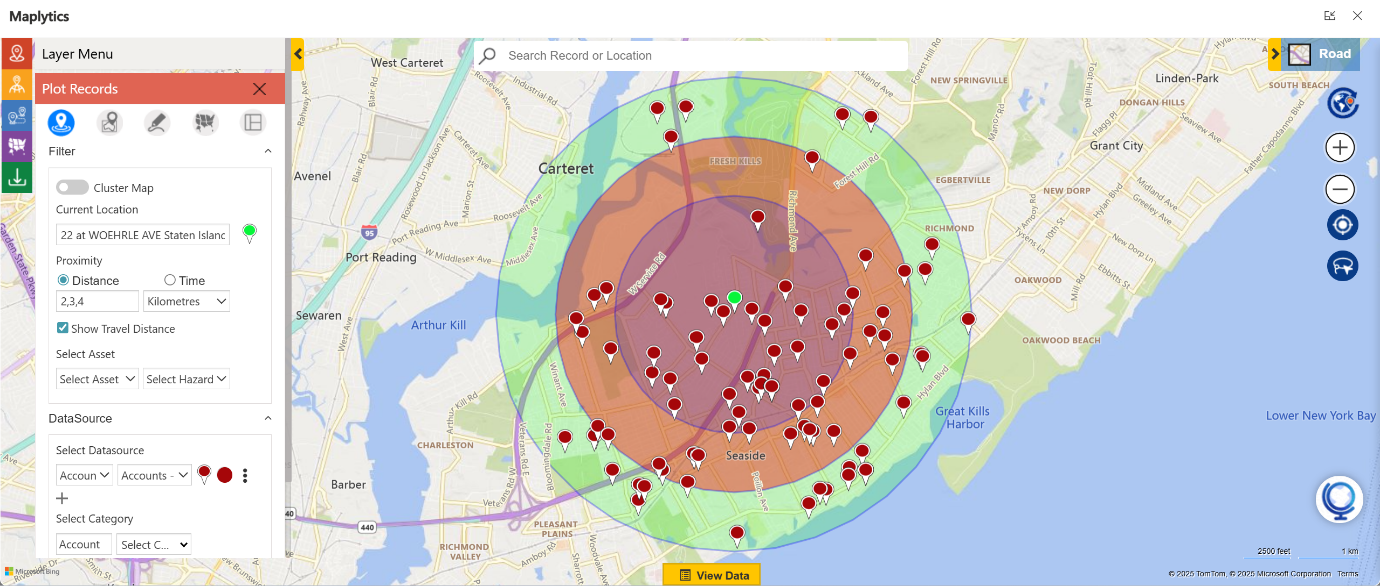Select the By Territory map tool
Viewport: 1380px width, 586px height.
205,122
